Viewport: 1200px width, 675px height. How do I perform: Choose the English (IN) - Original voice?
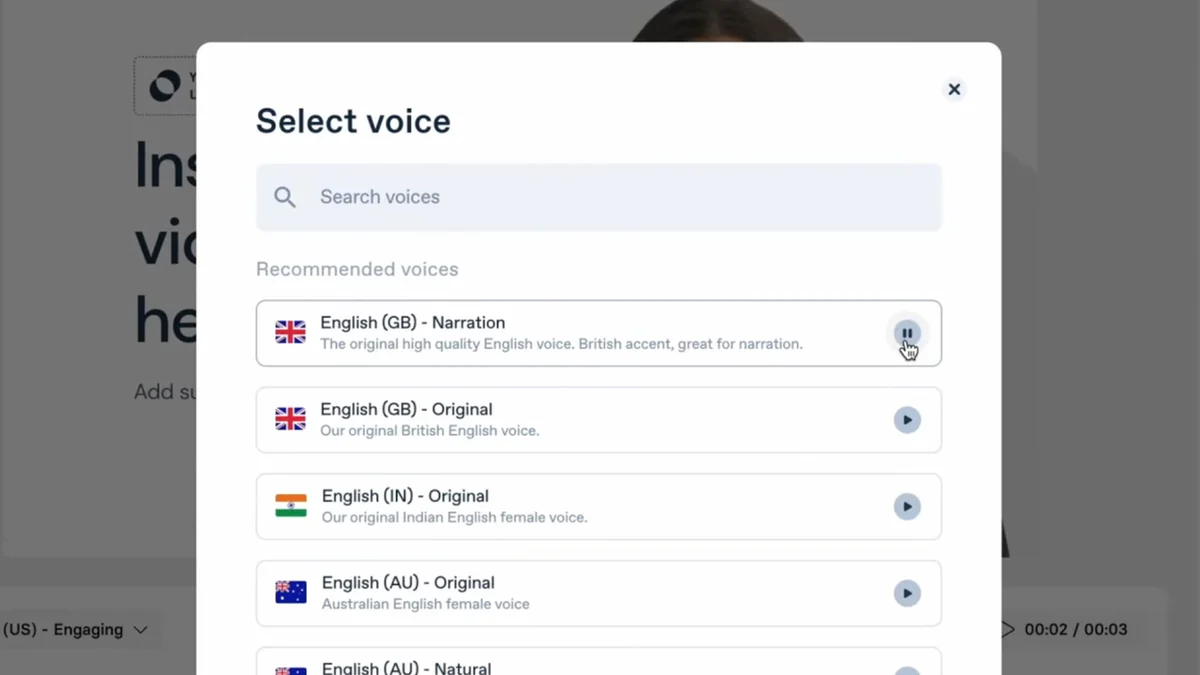560,507
